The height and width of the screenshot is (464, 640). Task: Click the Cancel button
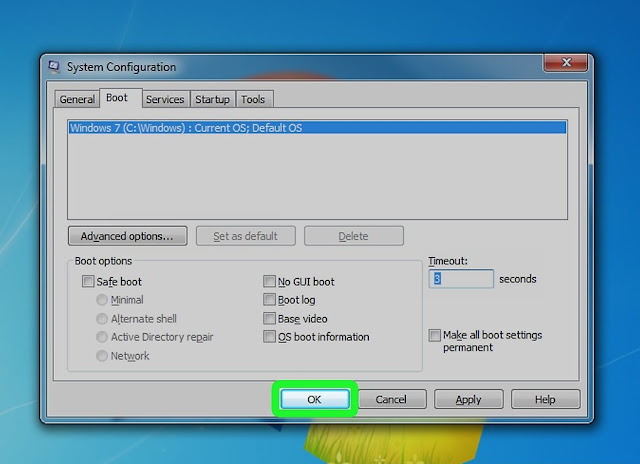[x=391, y=399]
